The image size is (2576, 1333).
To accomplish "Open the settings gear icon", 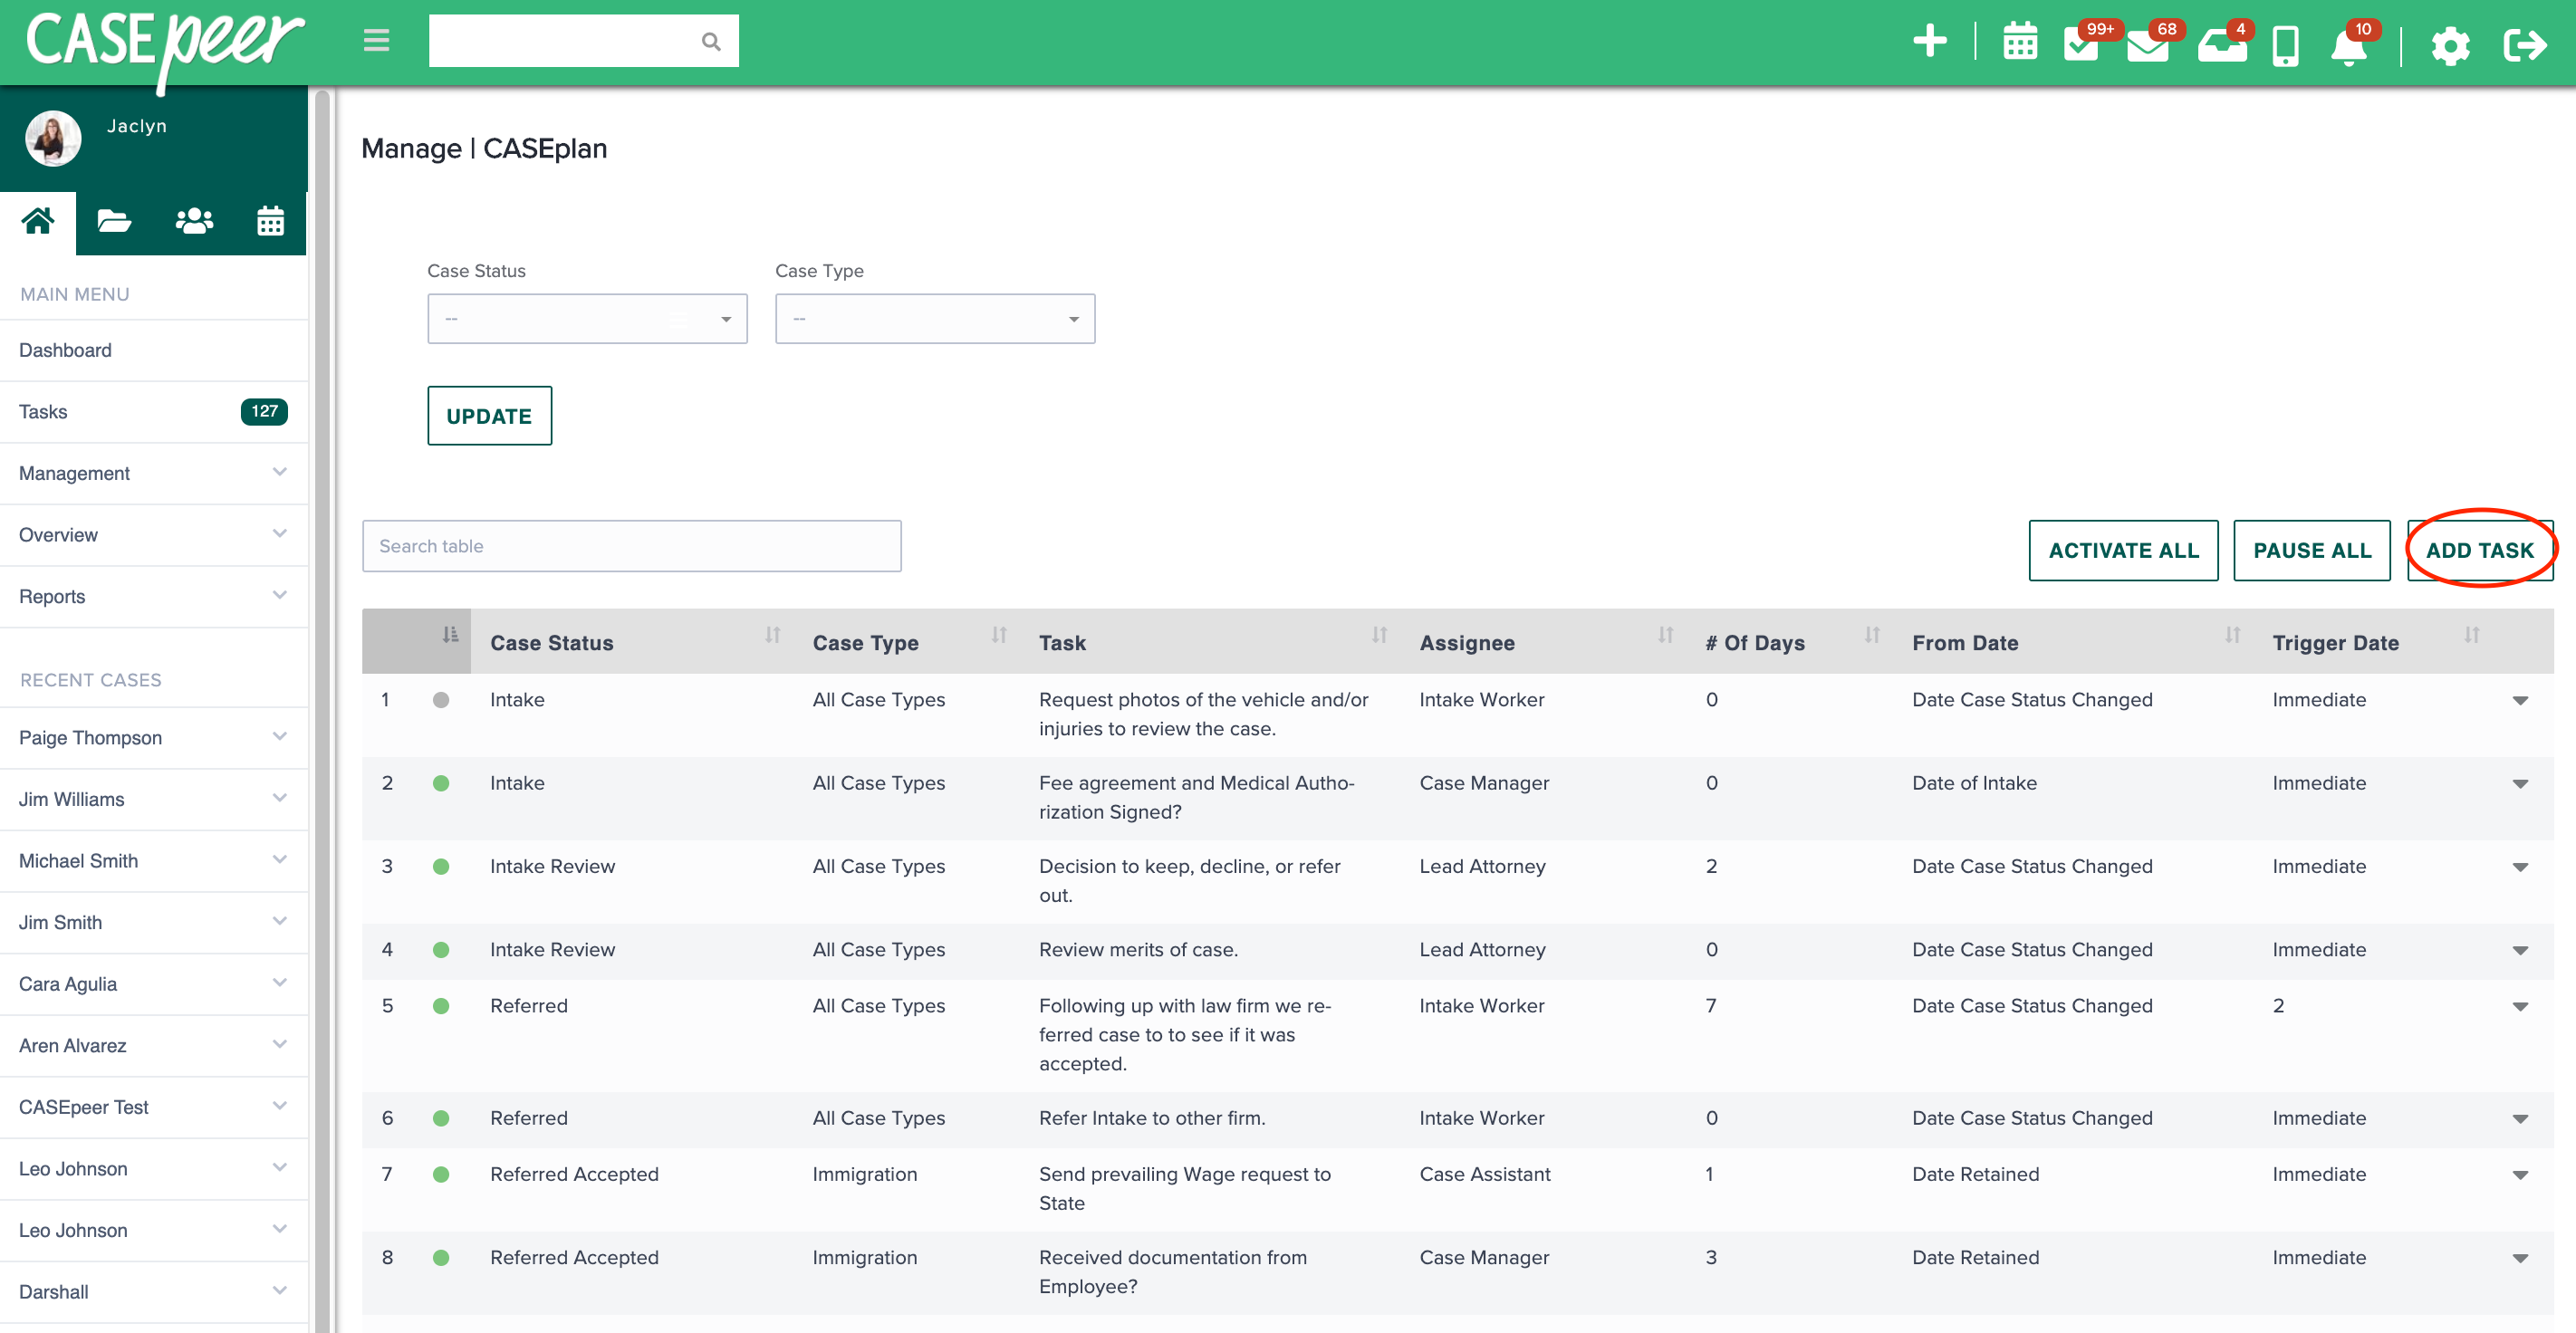I will (x=2450, y=46).
